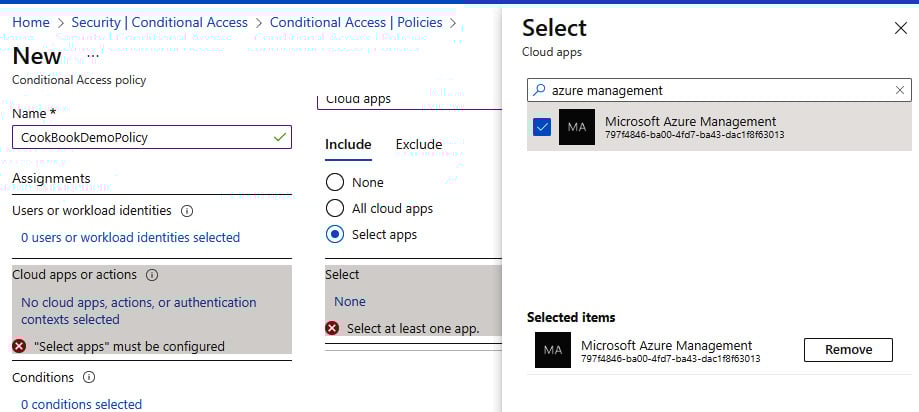Image resolution: width=919 pixels, height=412 pixels.
Task: Open Conditional Access | Policies breadcrumb
Action: click(356, 22)
